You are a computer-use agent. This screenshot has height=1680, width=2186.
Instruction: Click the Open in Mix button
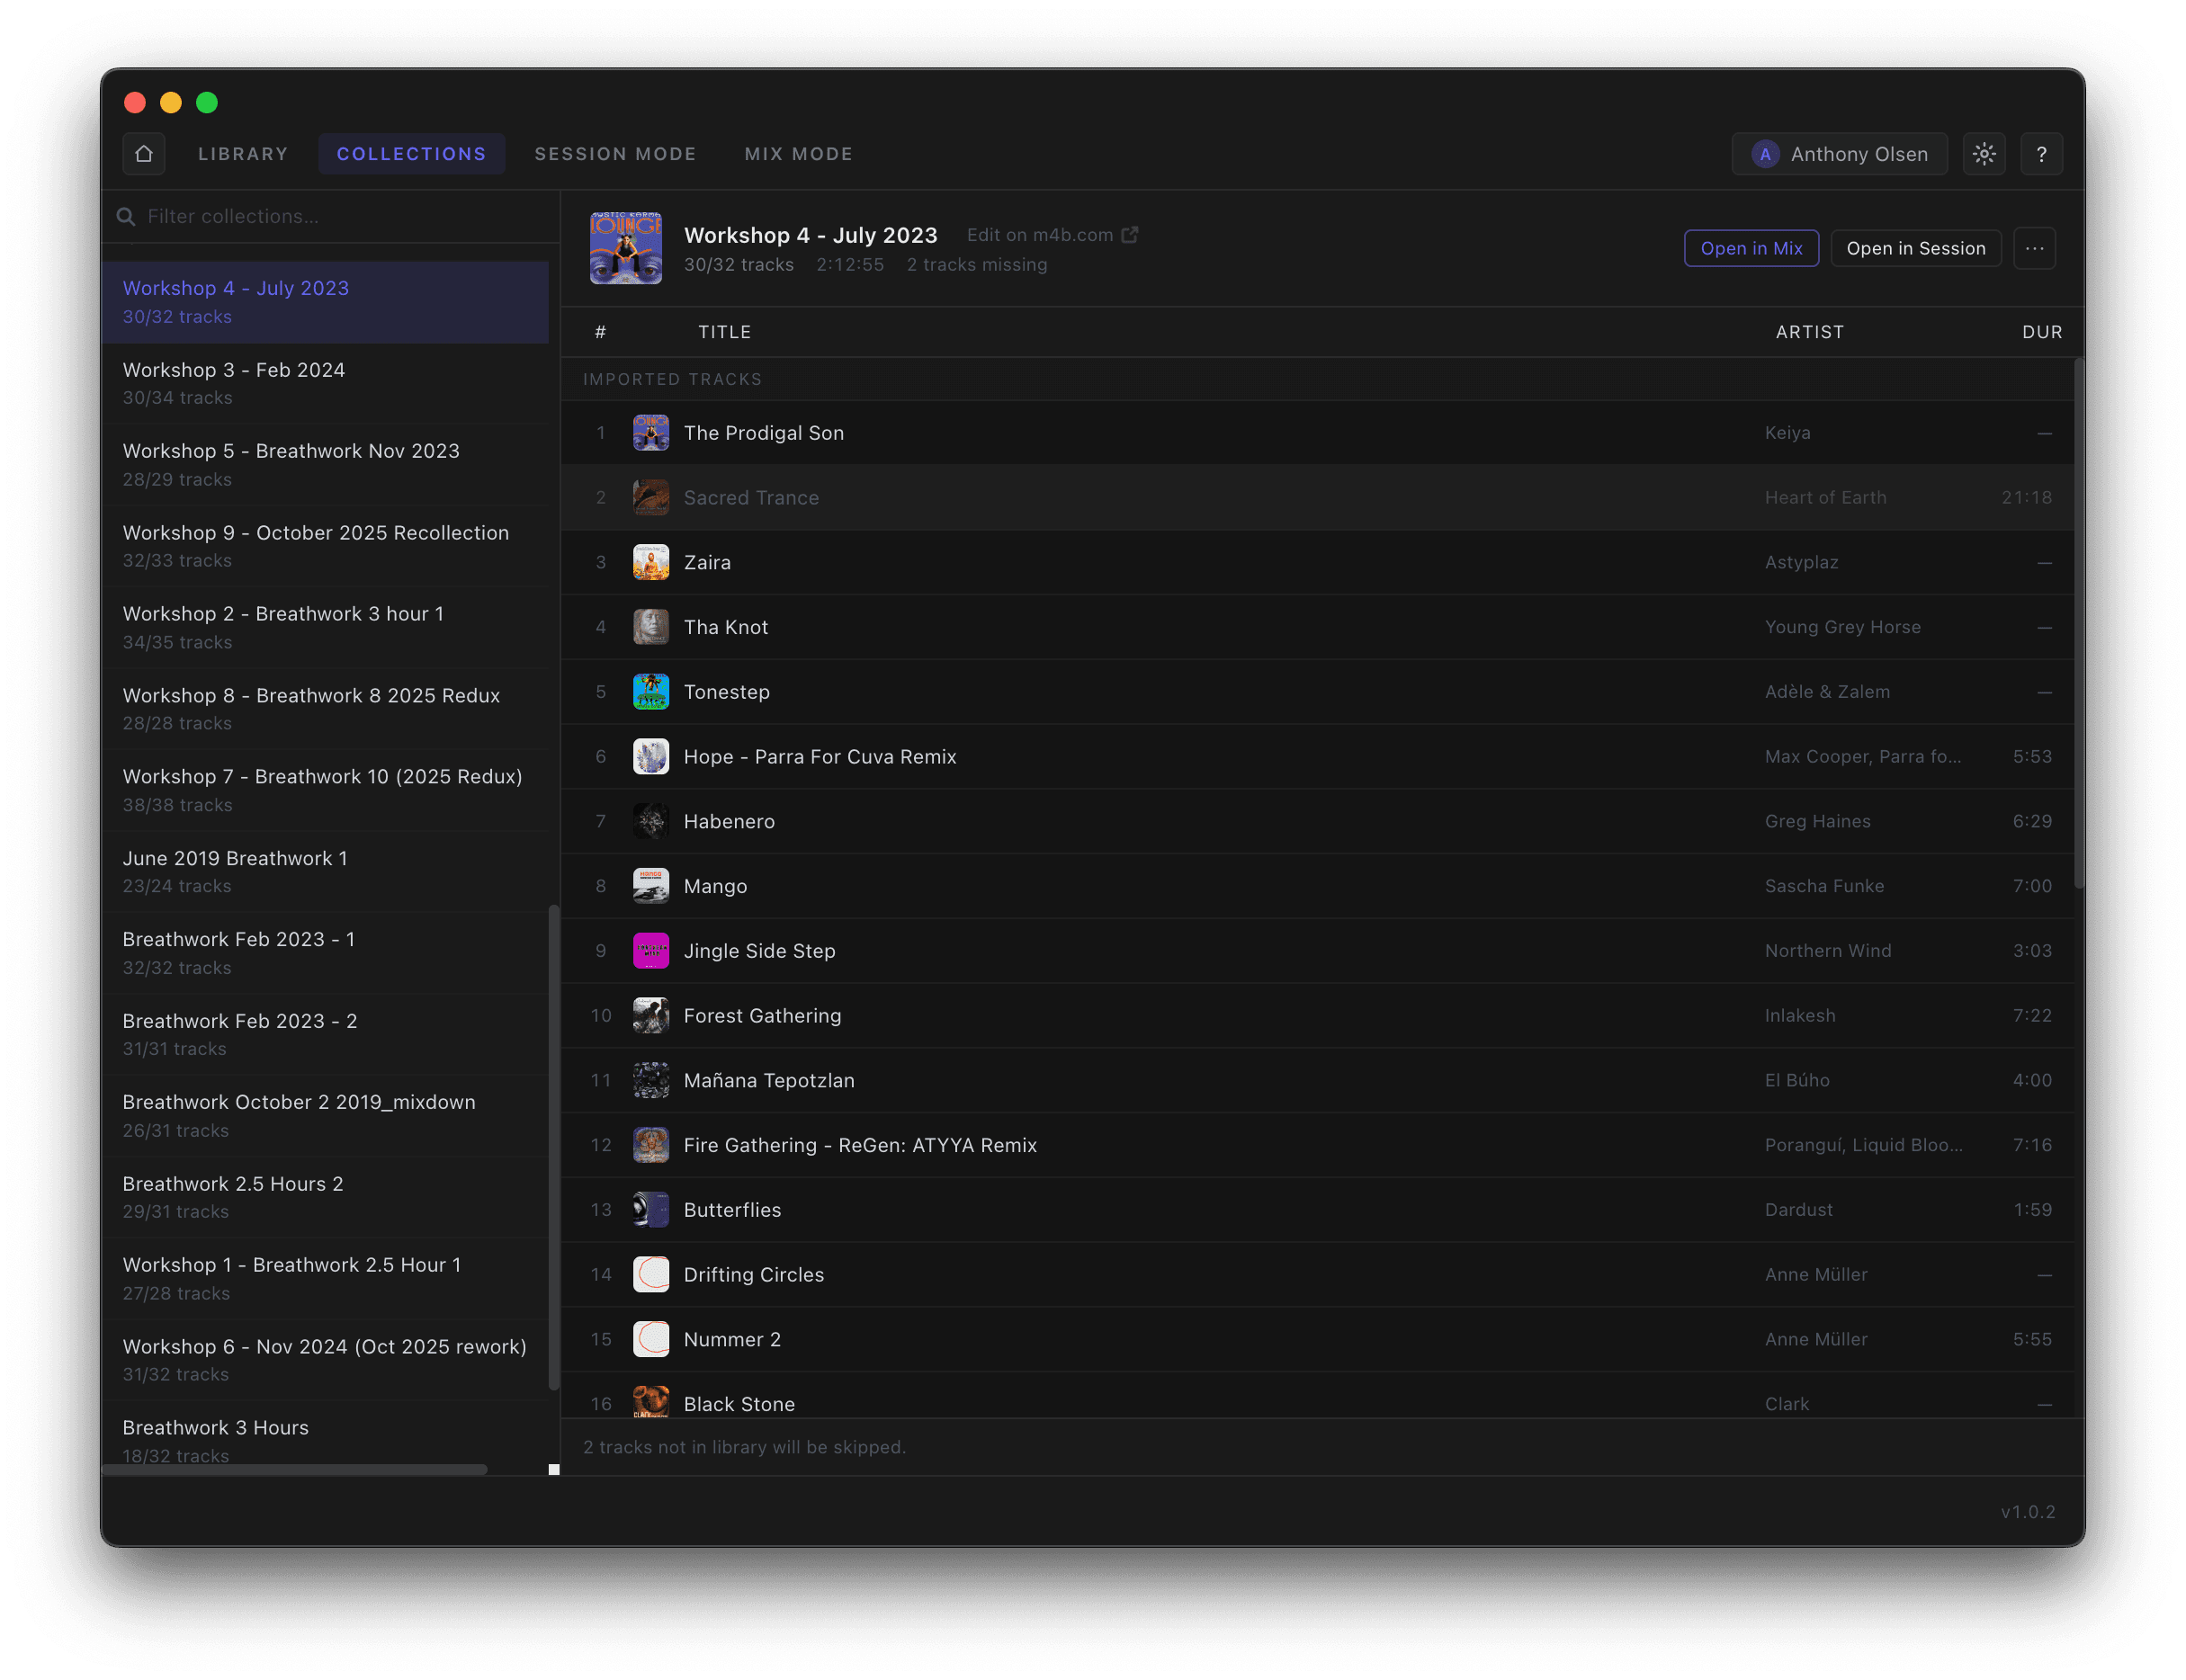[x=1751, y=248]
